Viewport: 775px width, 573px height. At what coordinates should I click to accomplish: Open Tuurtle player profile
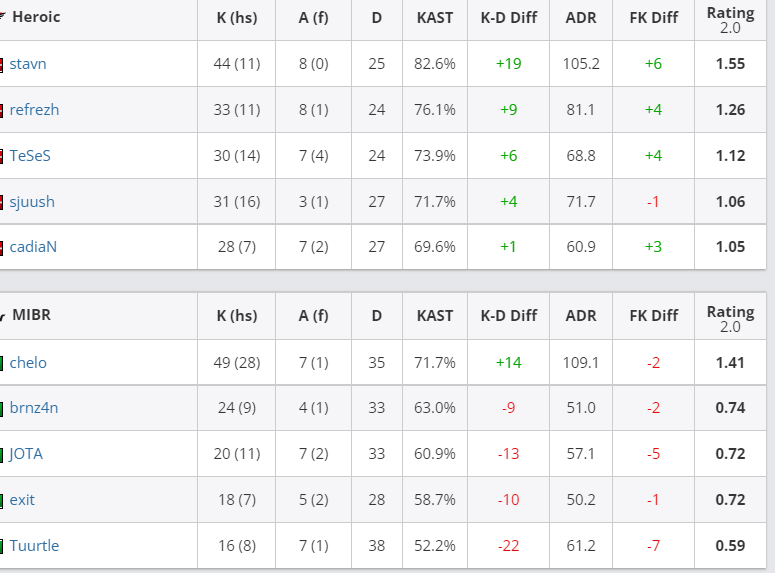pyautogui.click(x=34, y=546)
